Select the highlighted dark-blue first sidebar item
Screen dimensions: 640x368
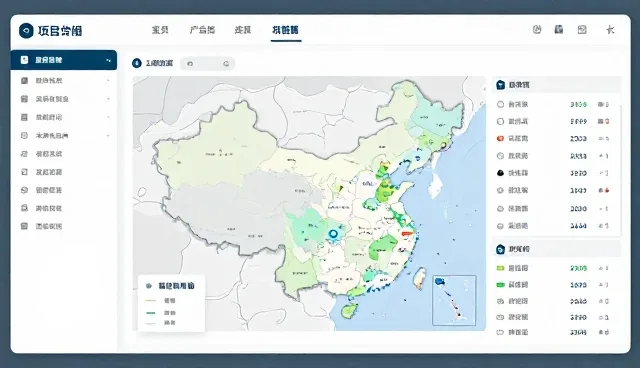coord(64,60)
